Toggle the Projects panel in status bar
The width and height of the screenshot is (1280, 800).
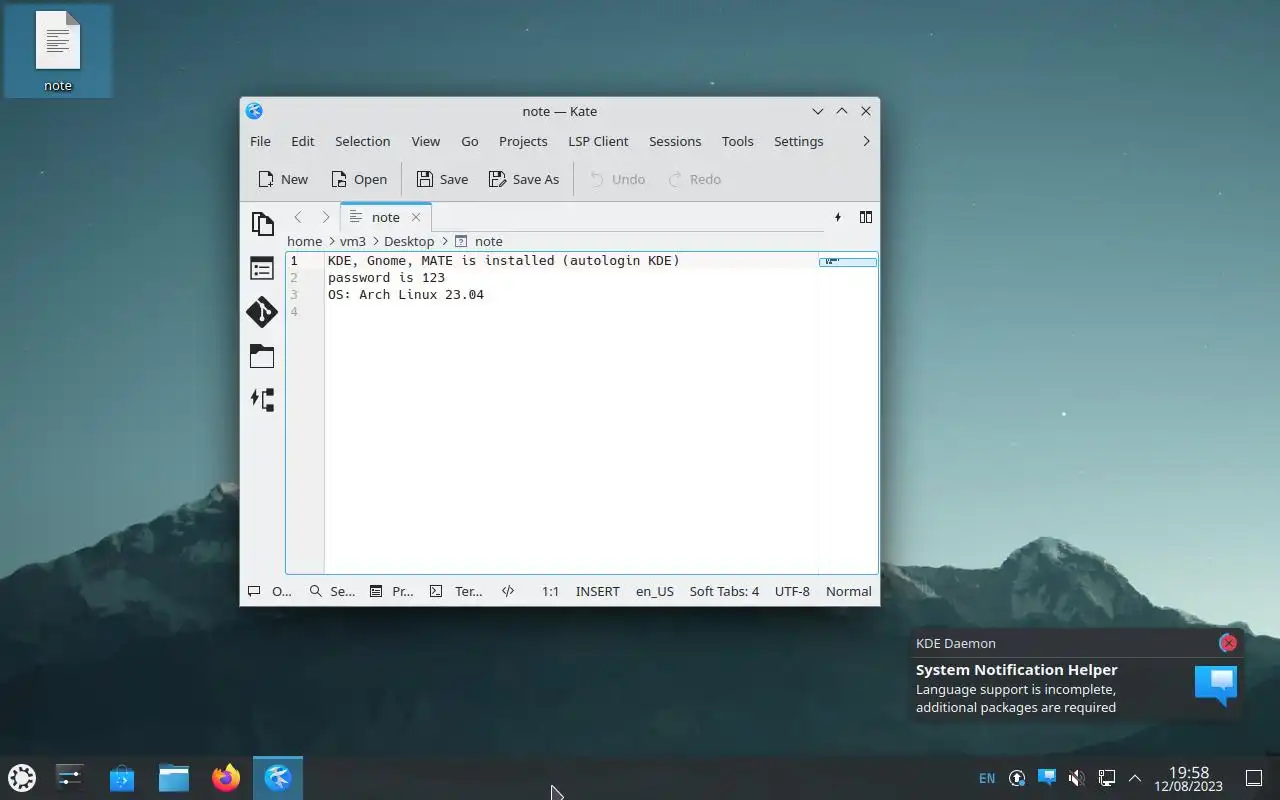[x=391, y=591]
